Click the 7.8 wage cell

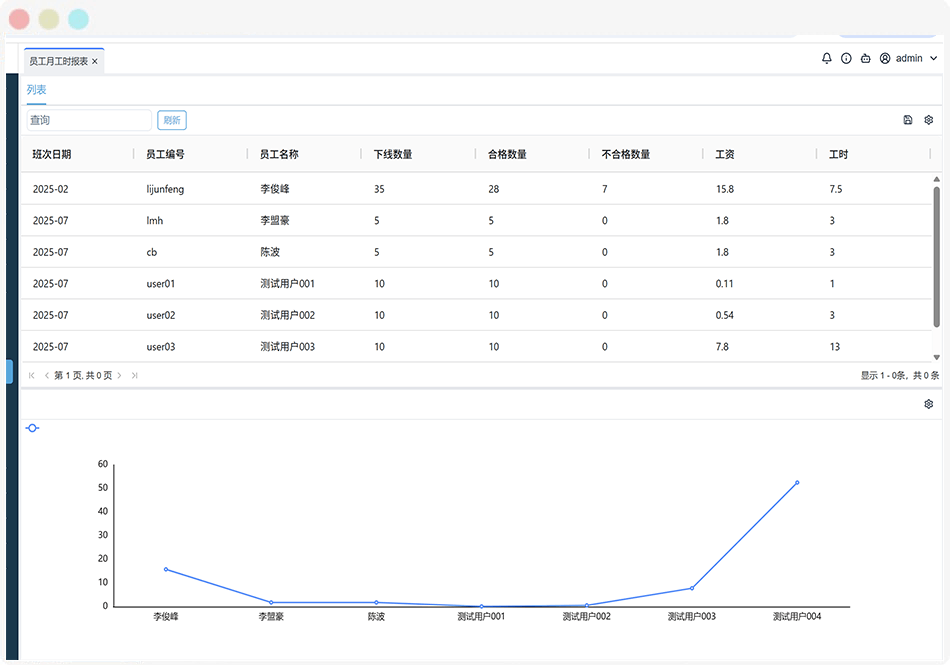coord(722,346)
